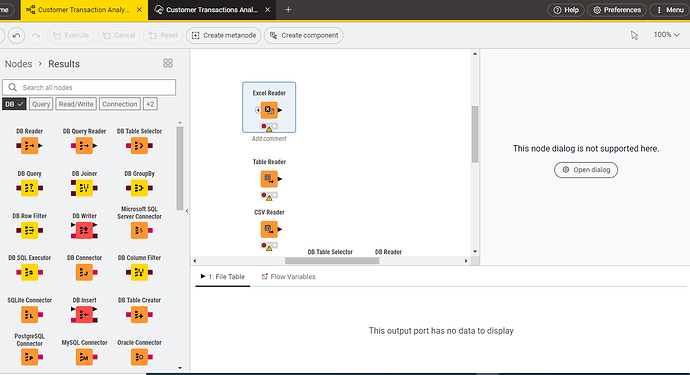Enable the Read/Write filter tag

(x=76, y=104)
